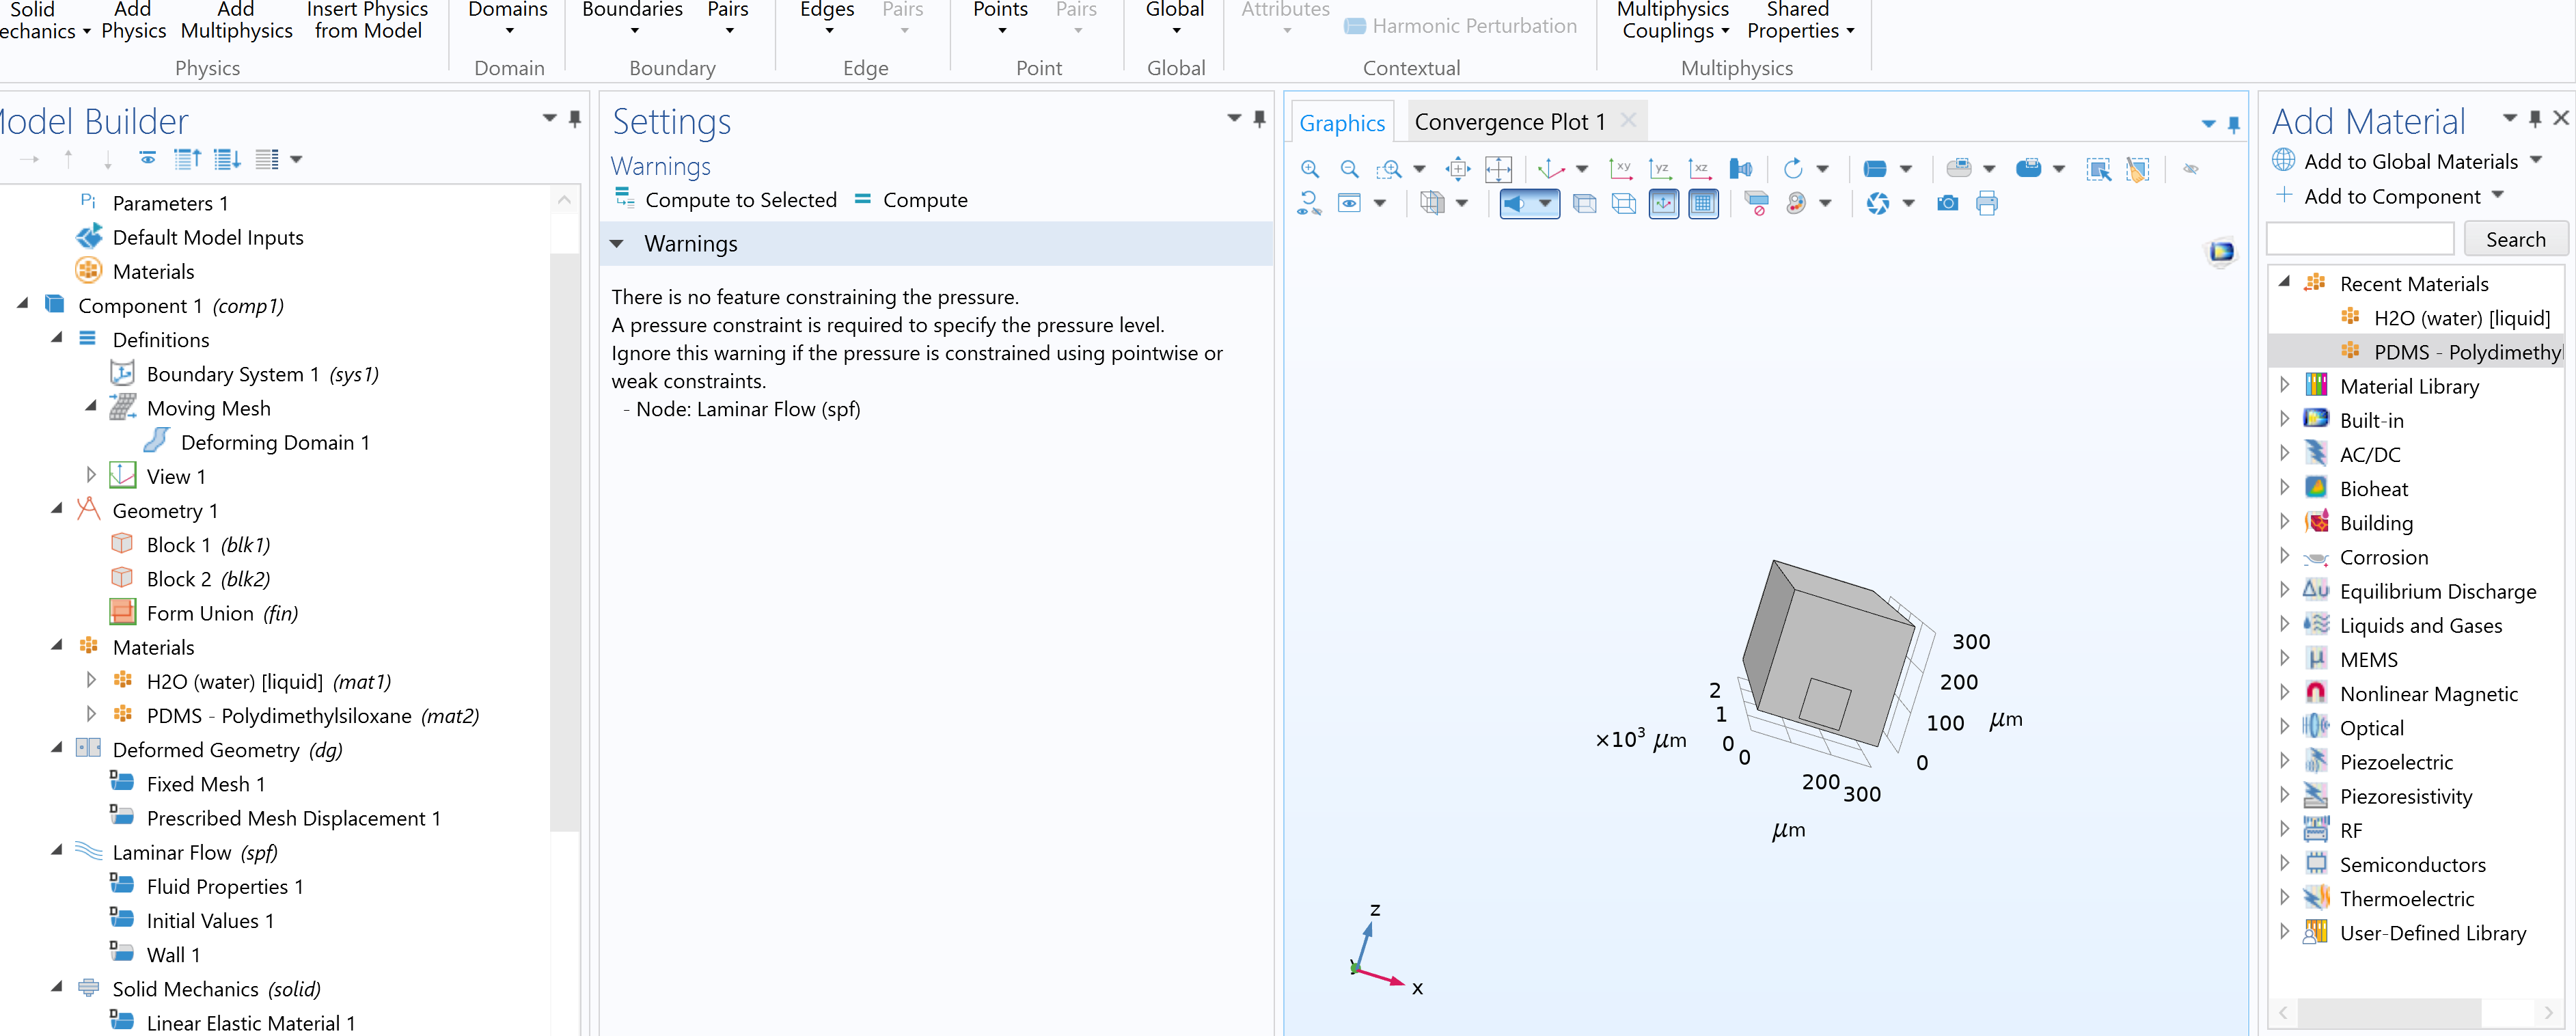Switch to YZ view
Image resolution: width=2576 pixels, height=1036 pixels.
point(1660,169)
